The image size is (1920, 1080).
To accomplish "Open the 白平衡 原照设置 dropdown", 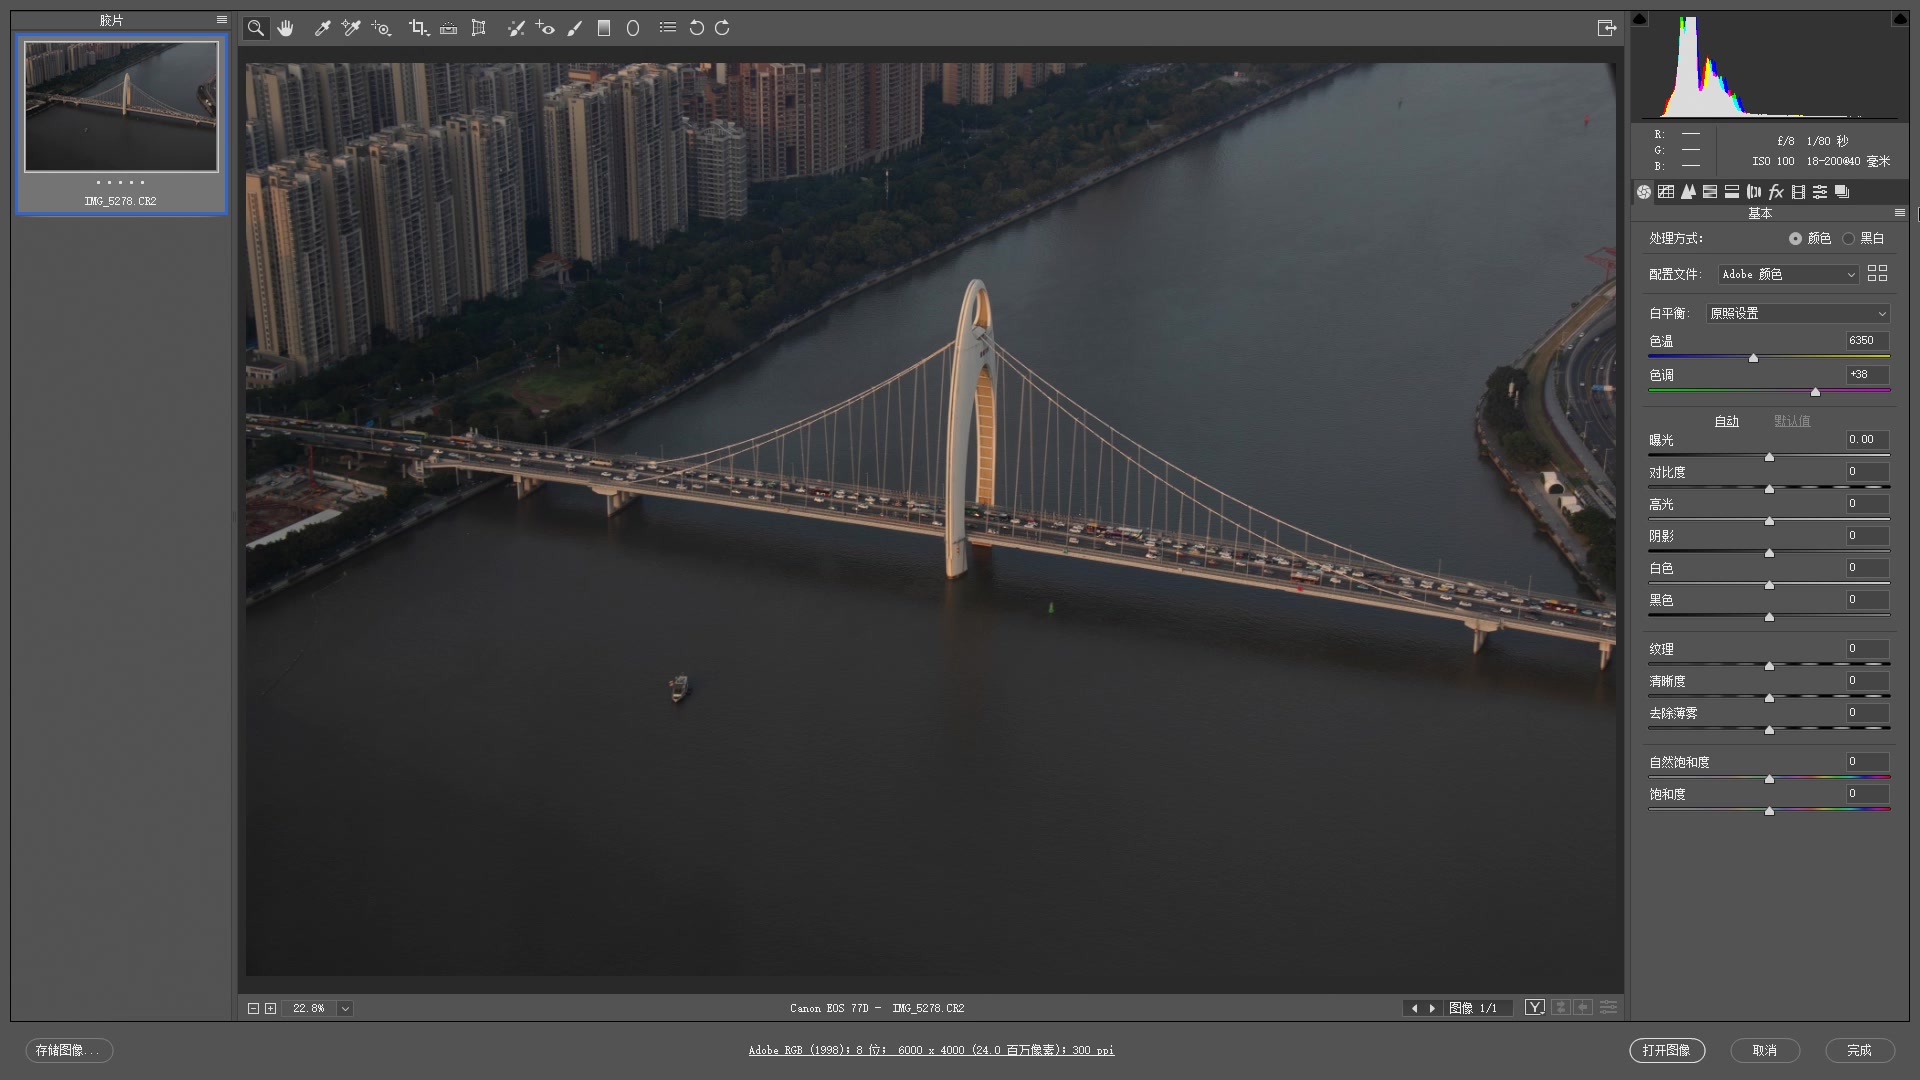I will click(x=1797, y=313).
